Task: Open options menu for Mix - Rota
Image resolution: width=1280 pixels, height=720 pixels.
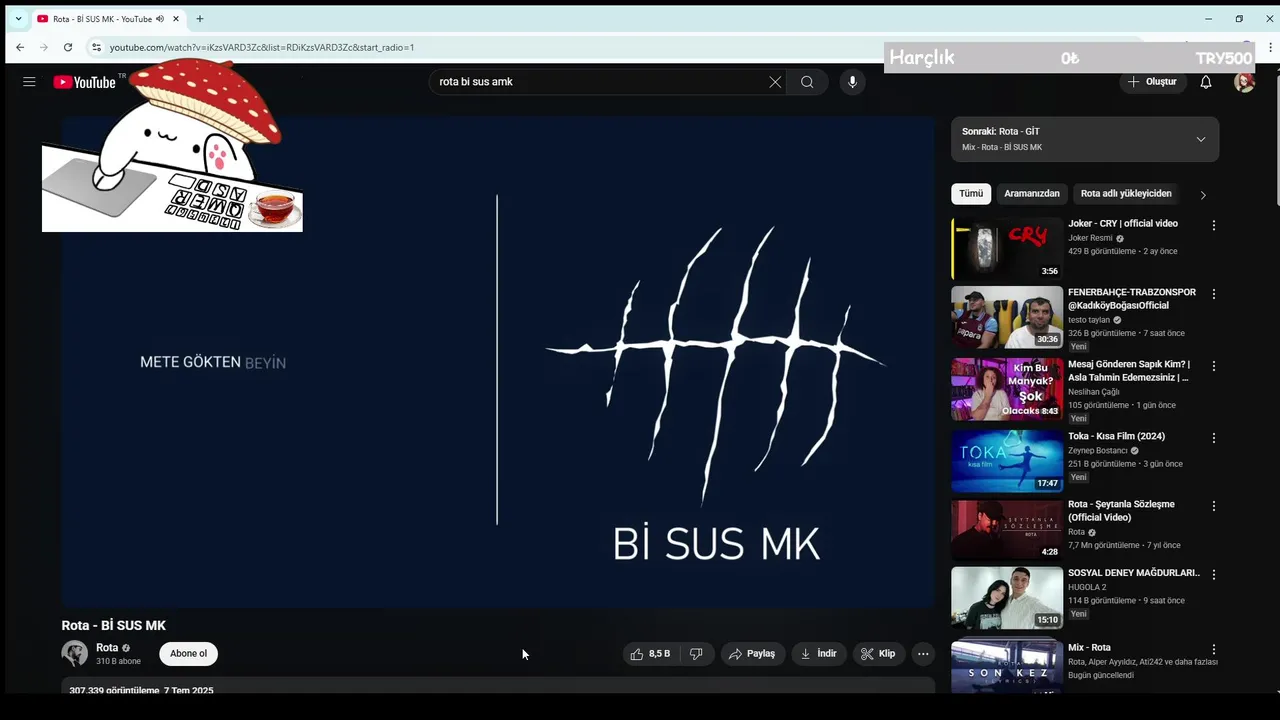Action: click(1214, 649)
